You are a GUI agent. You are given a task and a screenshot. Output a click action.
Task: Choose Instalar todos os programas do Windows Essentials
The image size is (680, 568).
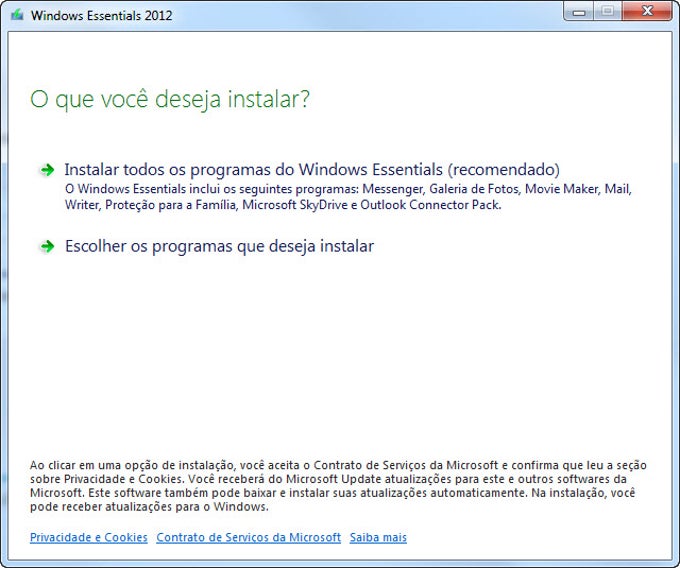coord(312,170)
